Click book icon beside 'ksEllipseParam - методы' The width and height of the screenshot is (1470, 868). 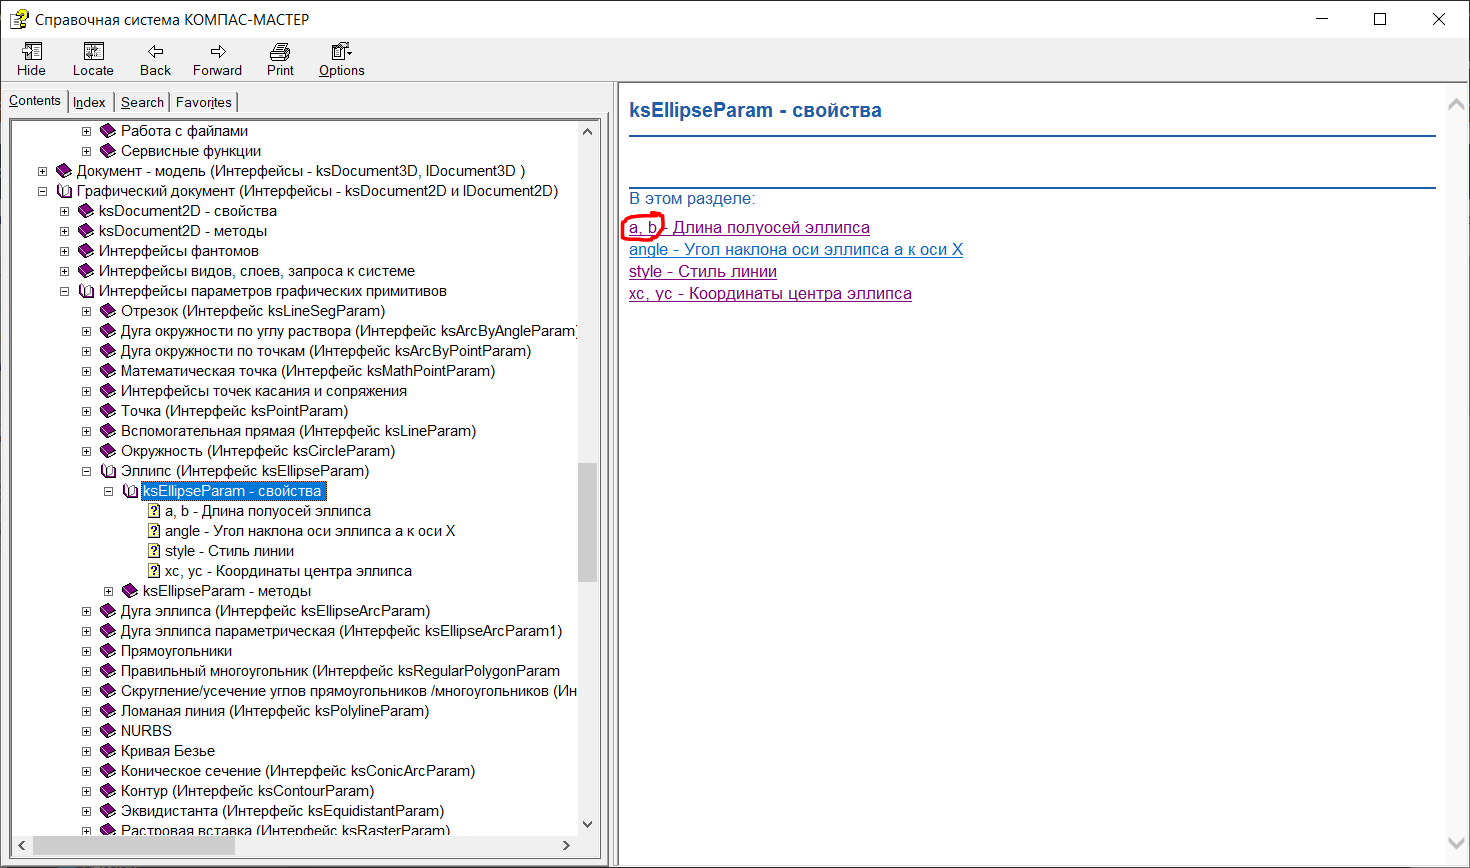pos(130,591)
